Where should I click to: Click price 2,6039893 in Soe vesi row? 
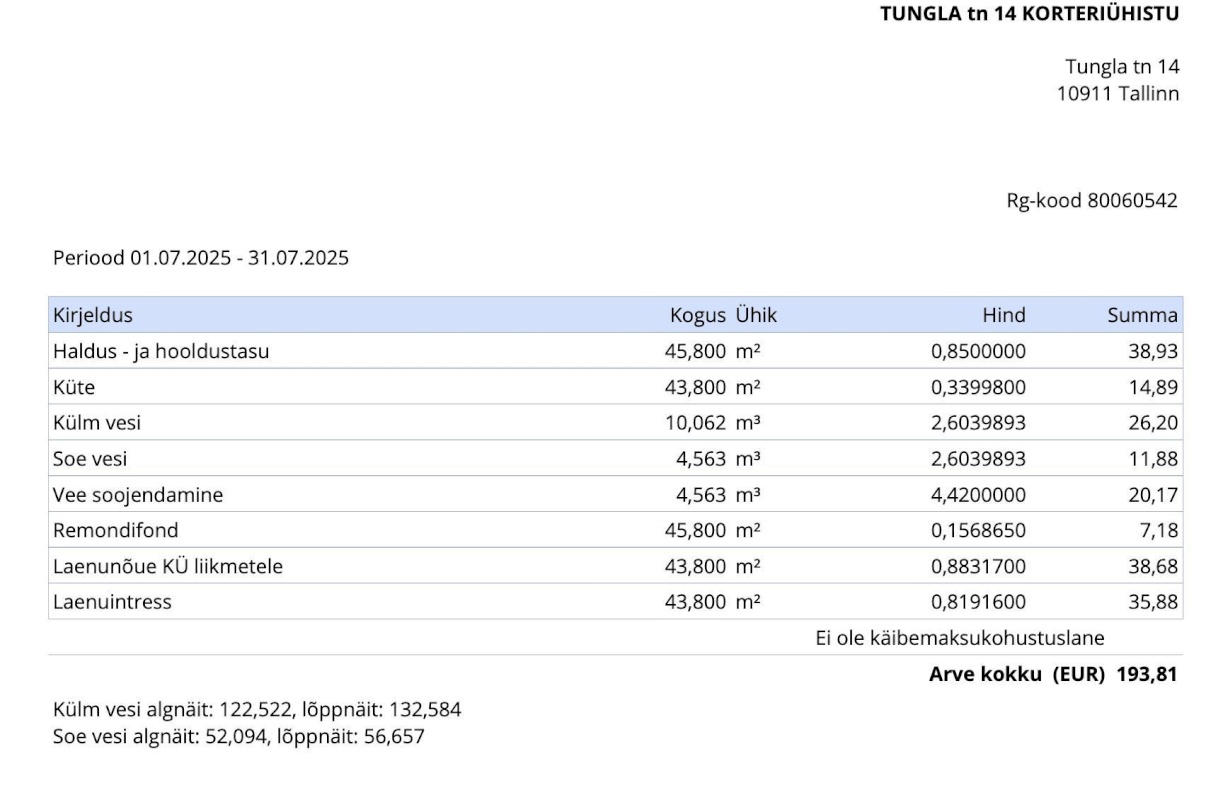978,459
